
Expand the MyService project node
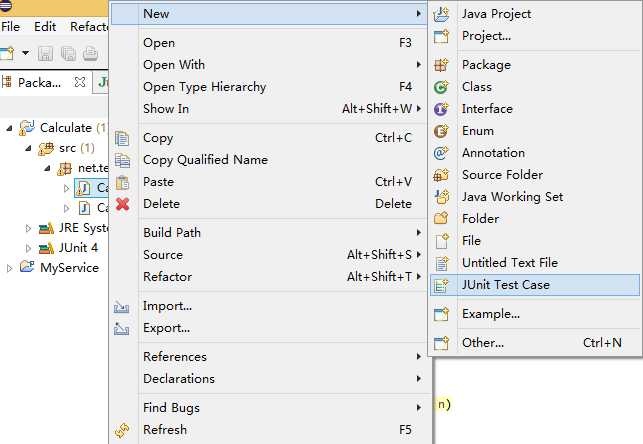pos(9,268)
